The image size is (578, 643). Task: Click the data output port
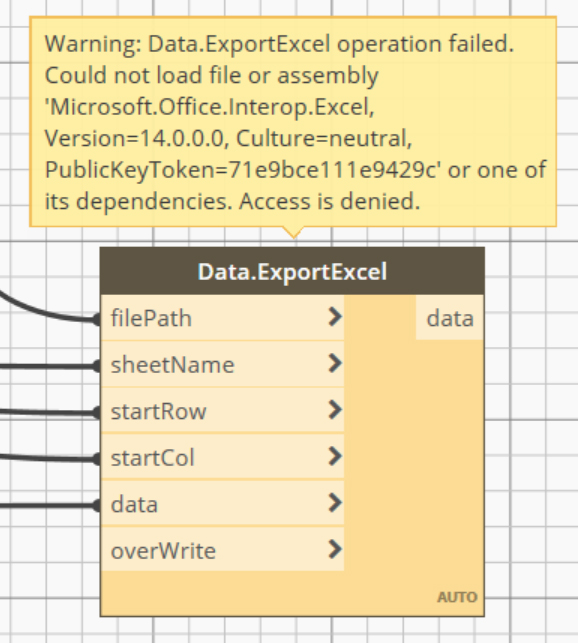(450, 318)
